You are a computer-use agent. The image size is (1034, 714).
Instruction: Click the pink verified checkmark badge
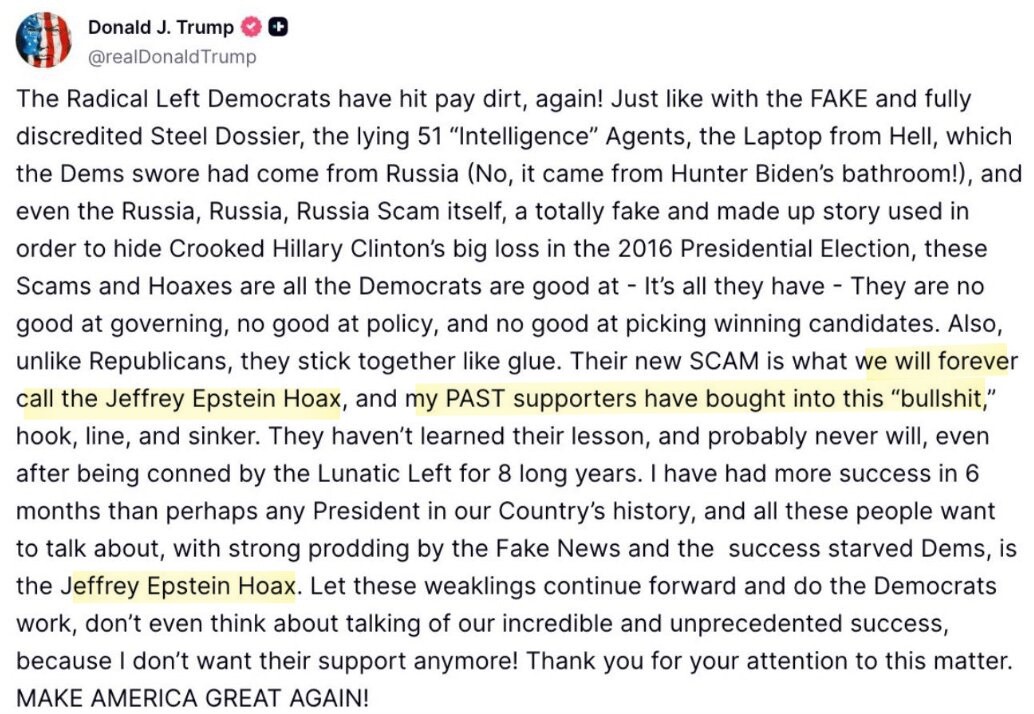pyautogui.click(x=251, y=27)
